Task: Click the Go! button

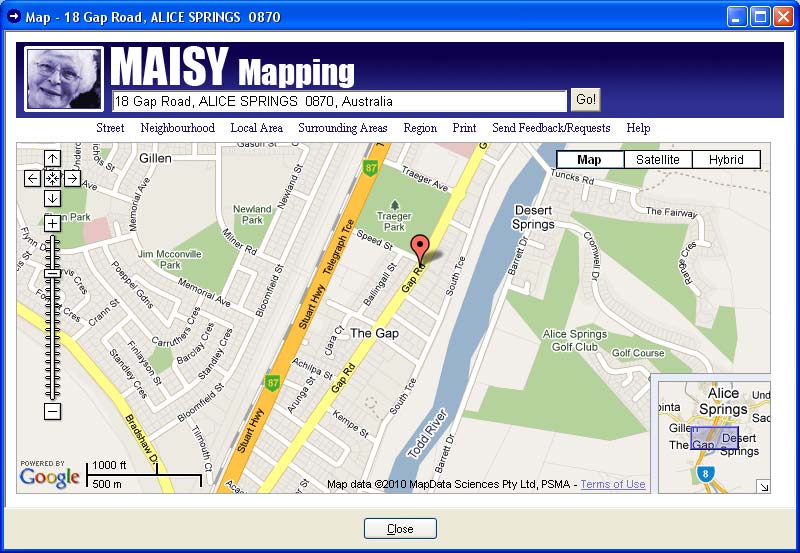Action: coord(585,99)
